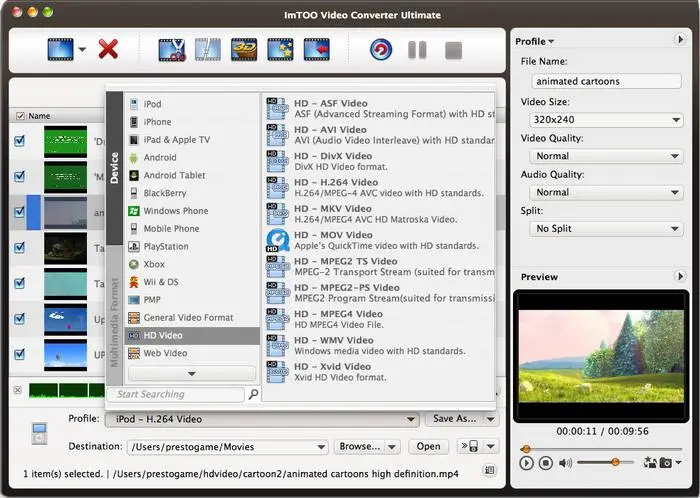Choose HD - WMV Video format
This screenshot has width=700, height=498.
coord(380,345)
